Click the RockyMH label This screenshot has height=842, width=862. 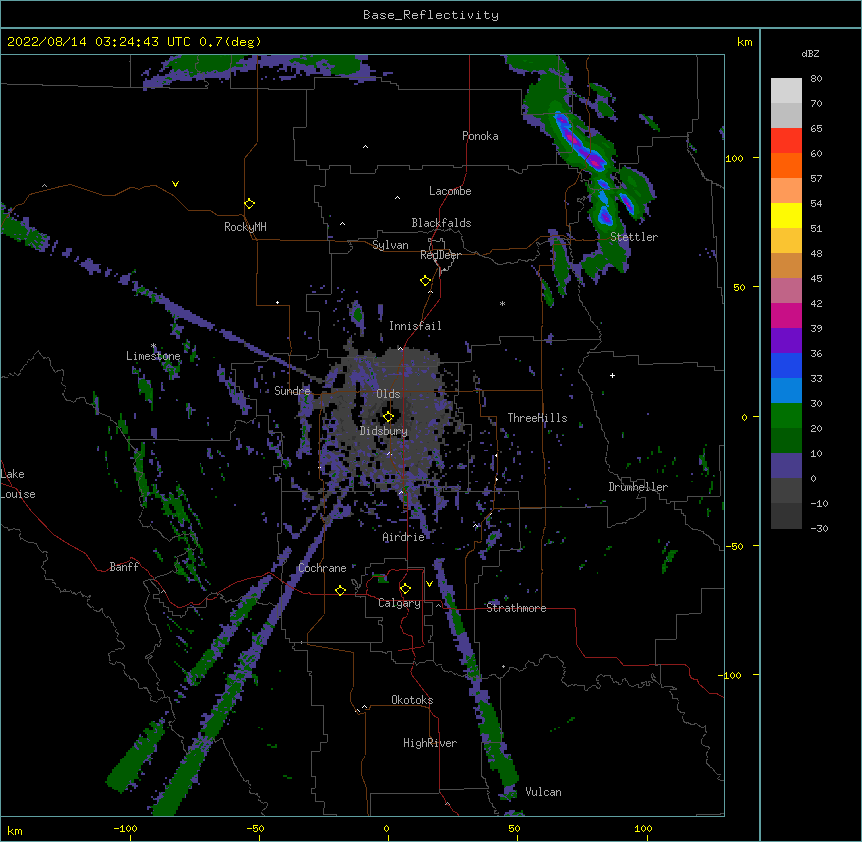[x=245, y=227]
